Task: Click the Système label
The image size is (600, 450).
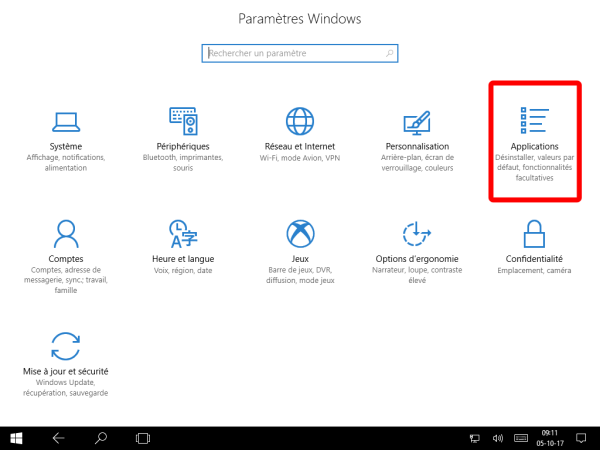Action: pos(66,147)
